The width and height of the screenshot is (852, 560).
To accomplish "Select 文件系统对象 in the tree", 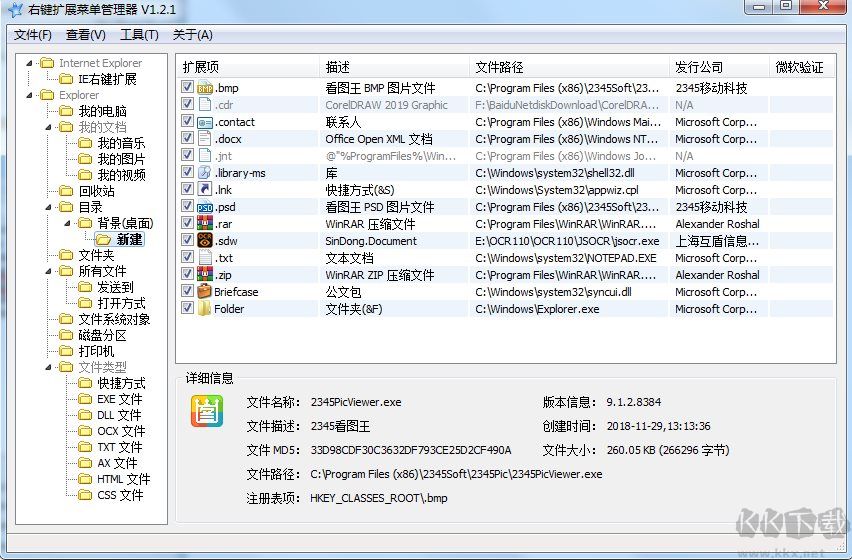I will point(114,319).
